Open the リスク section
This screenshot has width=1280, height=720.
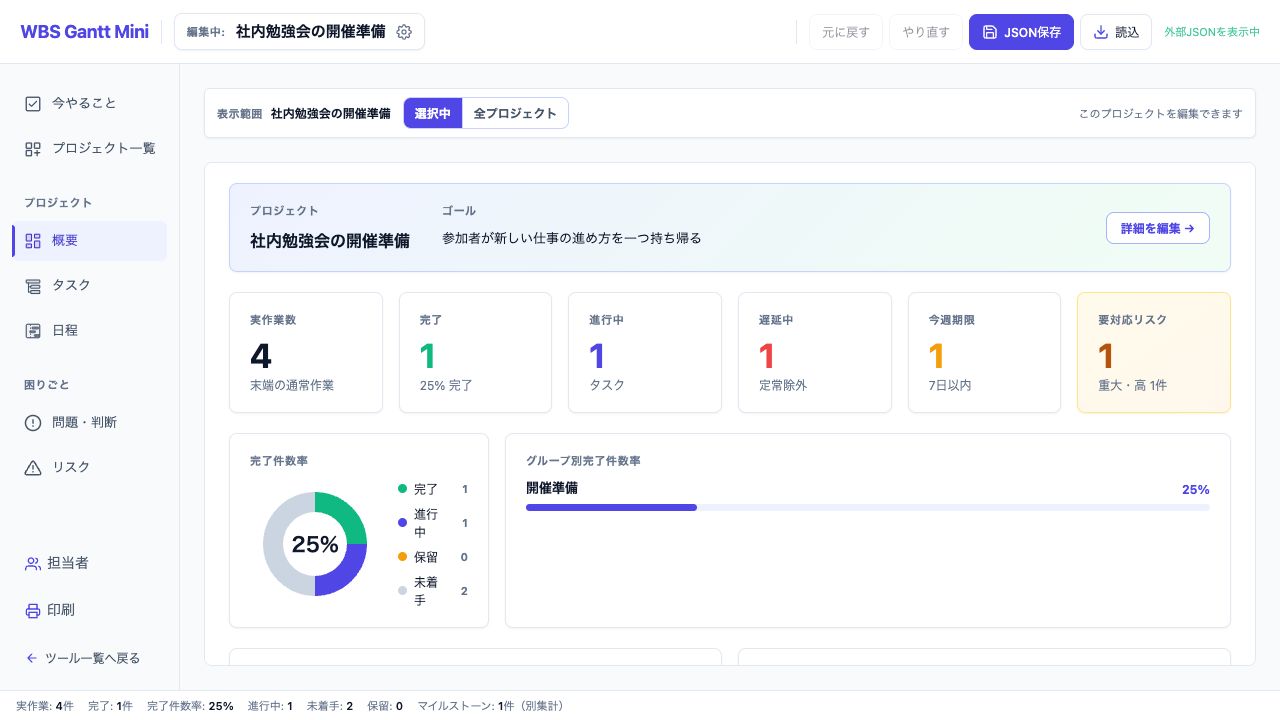pos(89,467)
